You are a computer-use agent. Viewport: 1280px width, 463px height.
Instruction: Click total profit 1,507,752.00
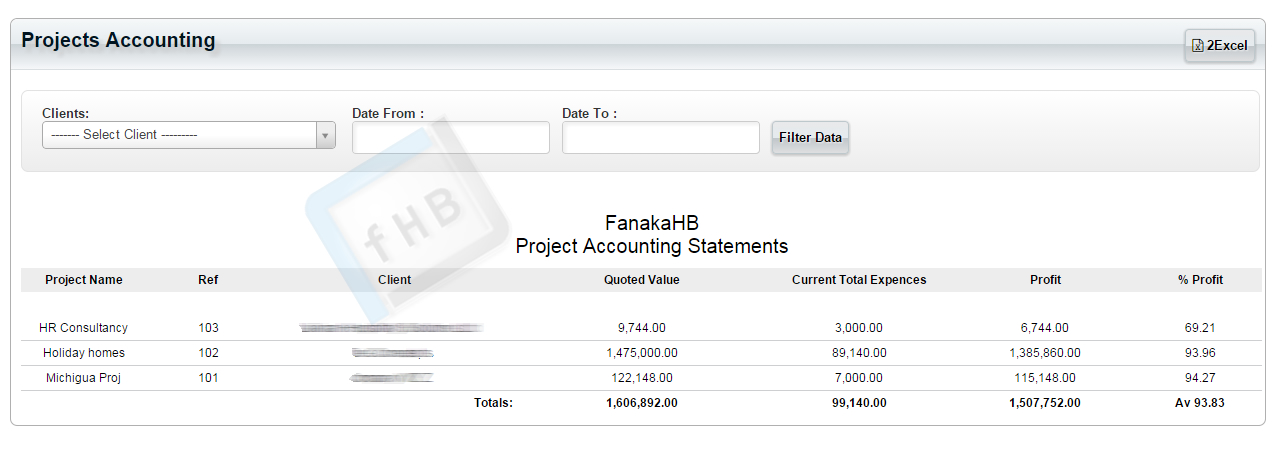coord(1046,403)
